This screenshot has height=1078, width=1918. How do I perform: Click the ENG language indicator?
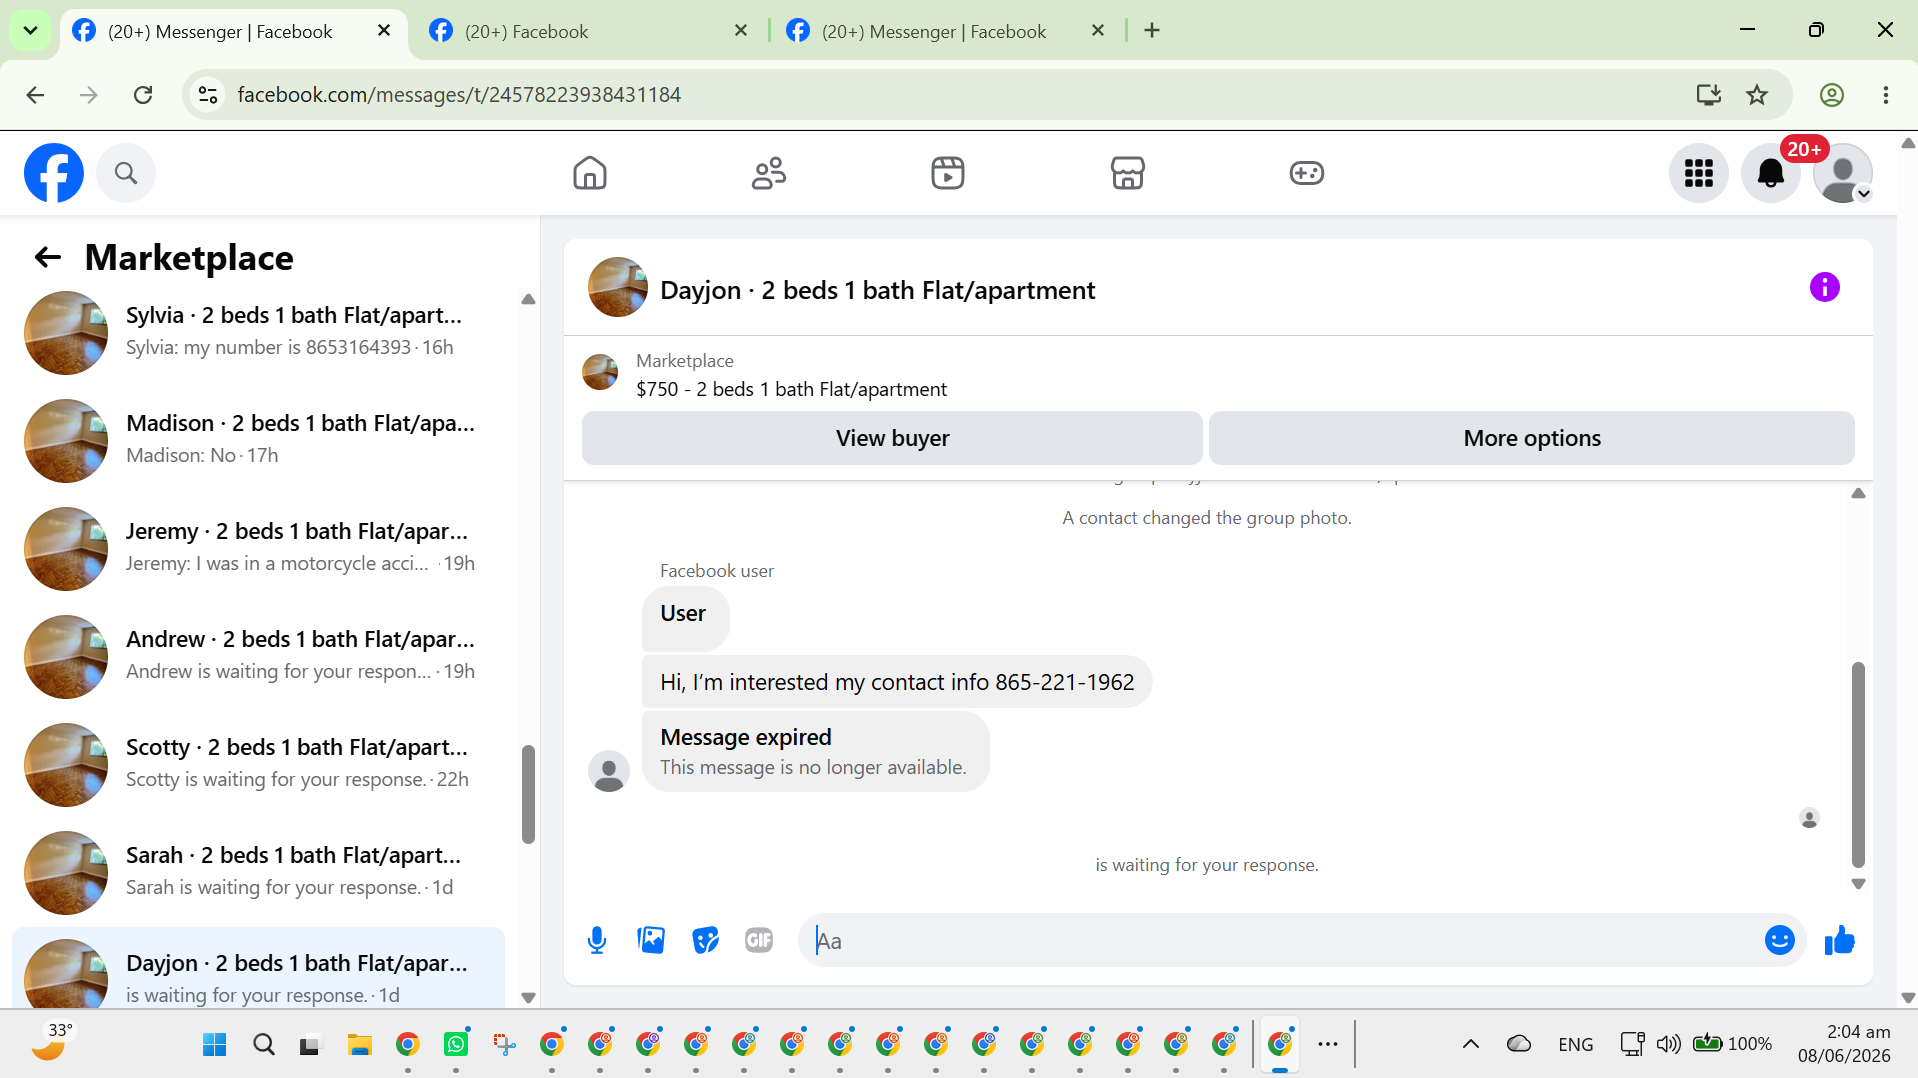click(x=1575, y=1045)
